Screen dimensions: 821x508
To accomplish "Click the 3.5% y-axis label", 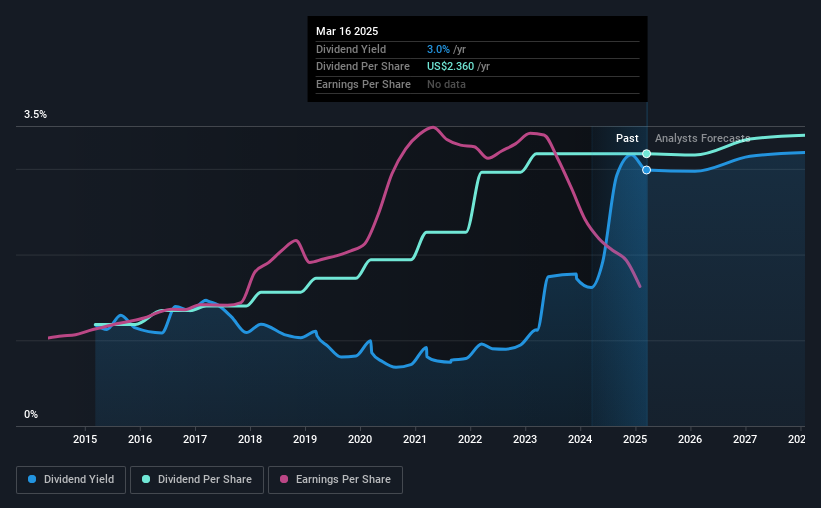I will (35, 114).
